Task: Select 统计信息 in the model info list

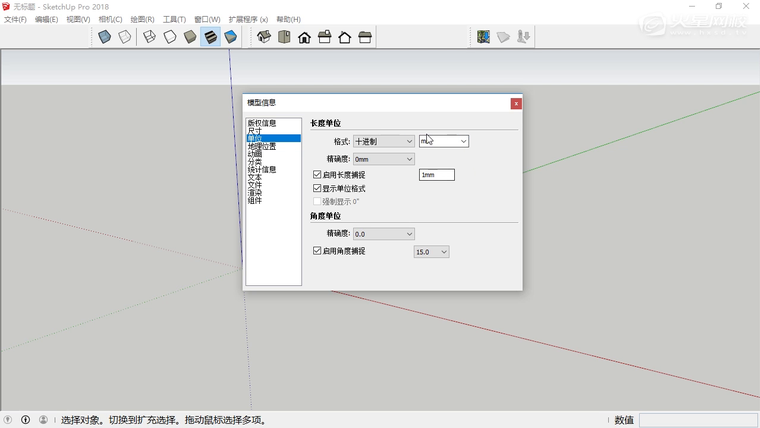Action: (262, 170)
